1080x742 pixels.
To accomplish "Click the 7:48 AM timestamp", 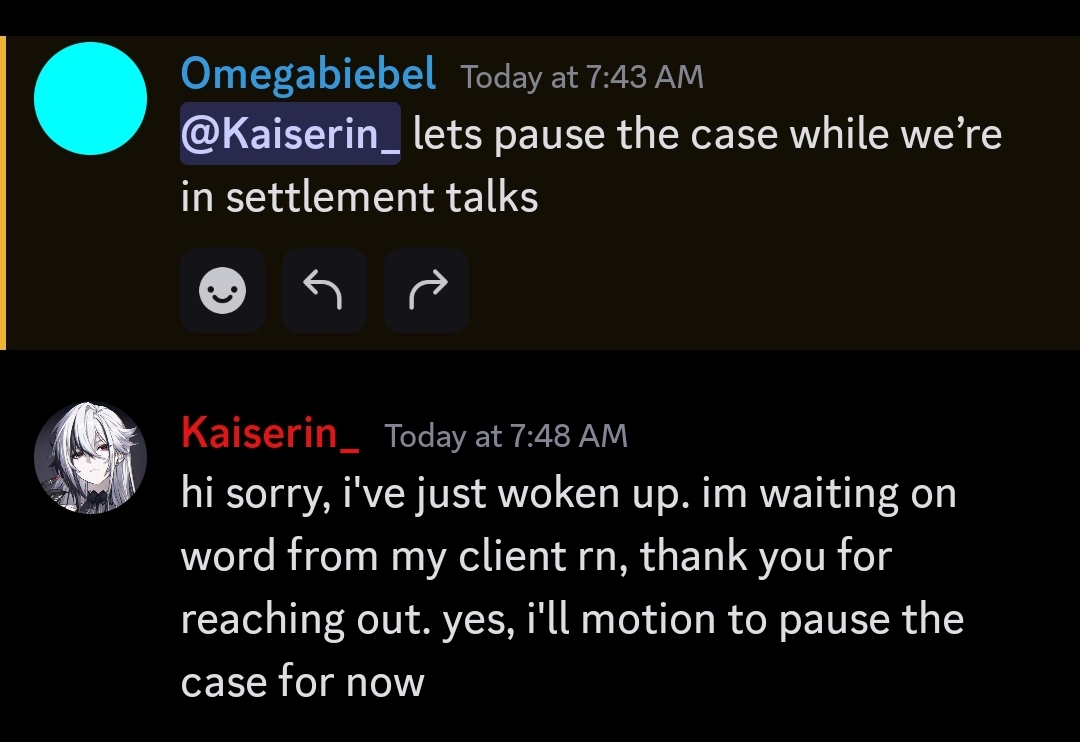I will click(x=569, y=436).
